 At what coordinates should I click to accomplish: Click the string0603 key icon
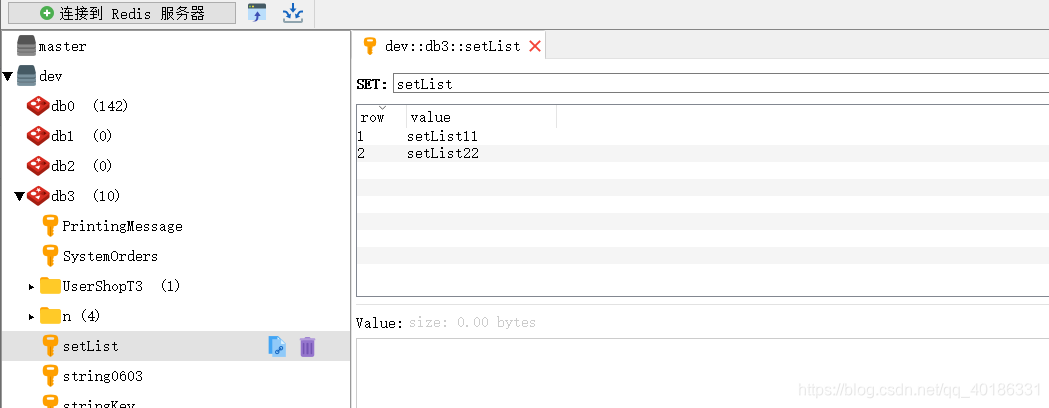[50, 376]
